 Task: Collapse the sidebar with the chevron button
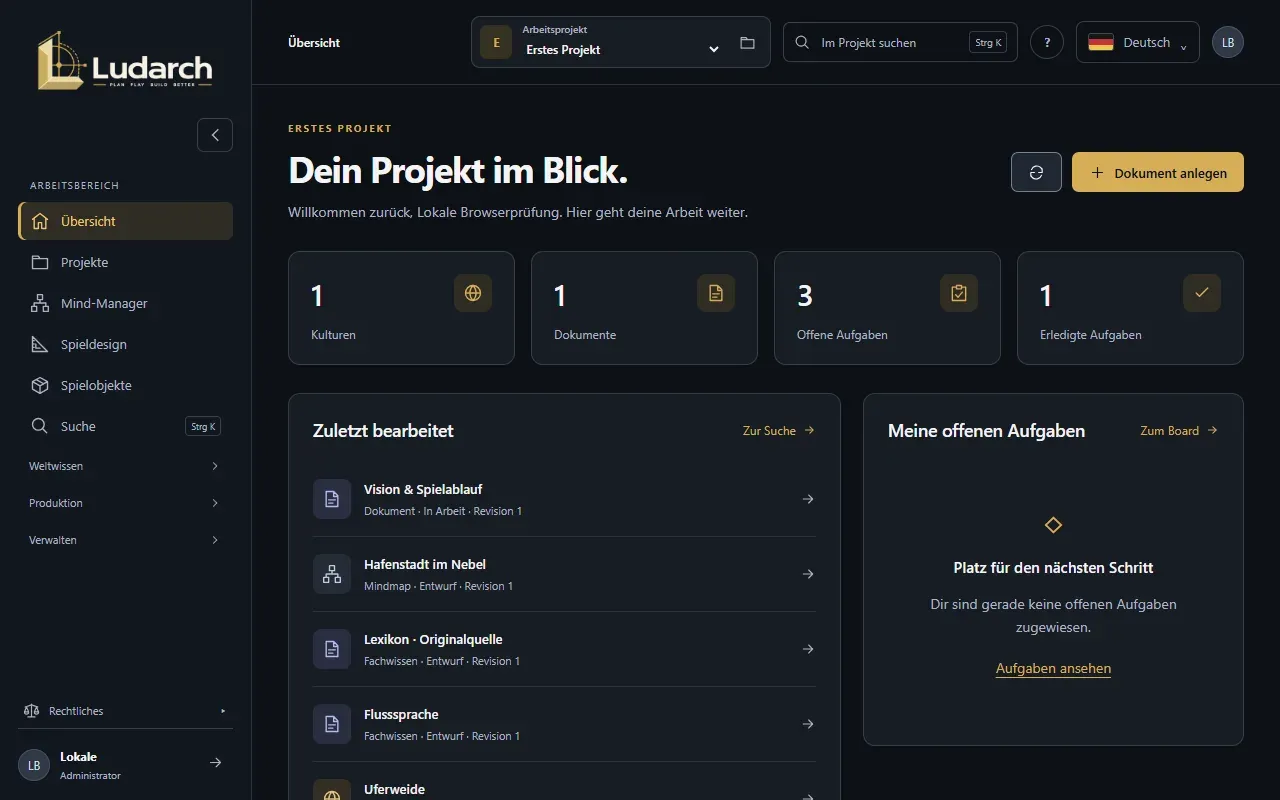pos(215,135)
